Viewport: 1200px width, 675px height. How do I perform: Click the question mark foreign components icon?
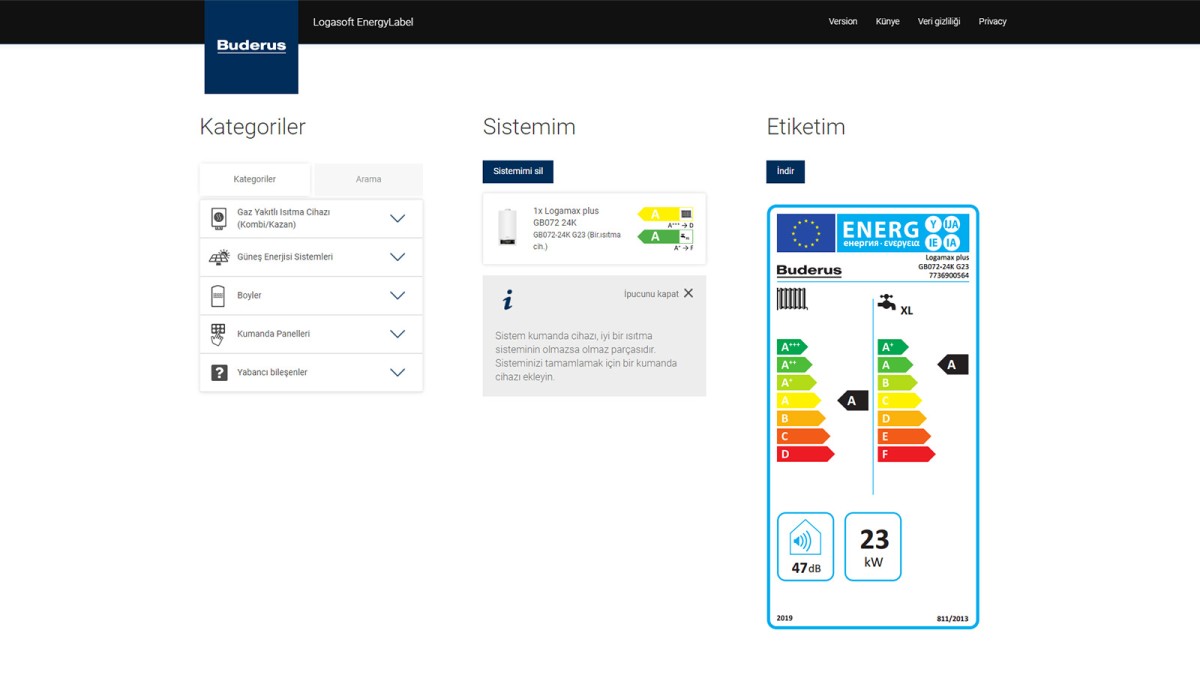click(219, 372)
